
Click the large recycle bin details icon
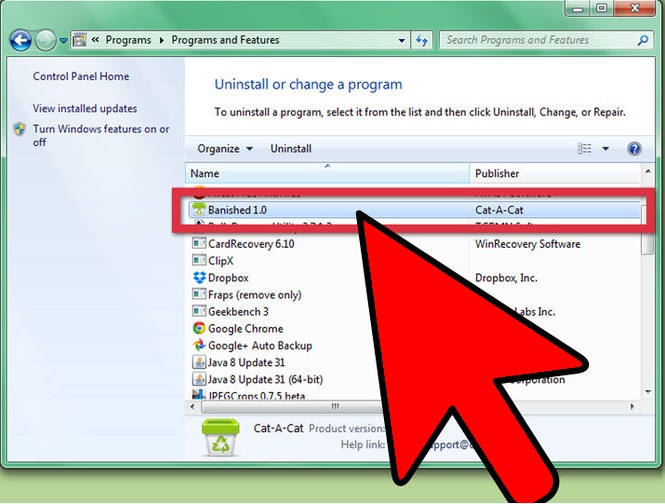pyautogui.click(x=220, y=437)
